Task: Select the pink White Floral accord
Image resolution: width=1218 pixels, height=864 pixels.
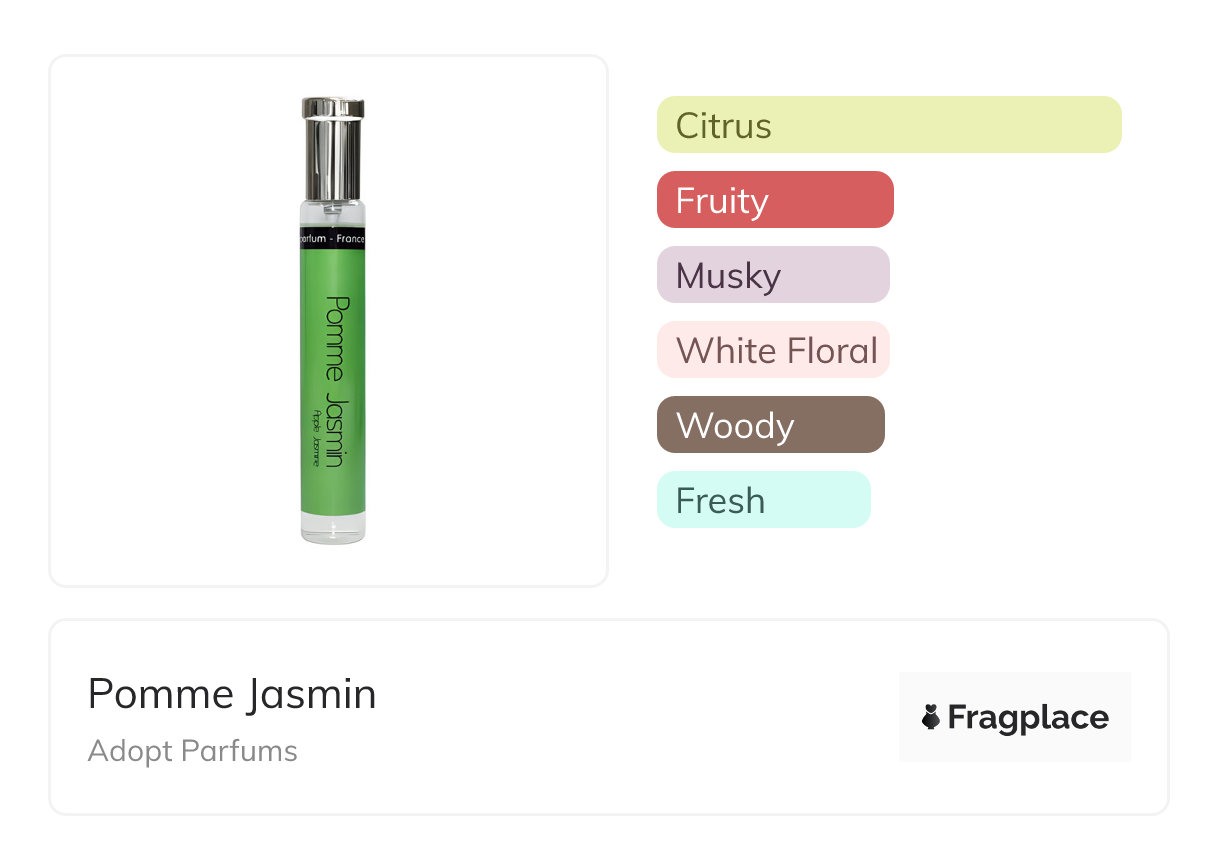Action: [773, 350]
